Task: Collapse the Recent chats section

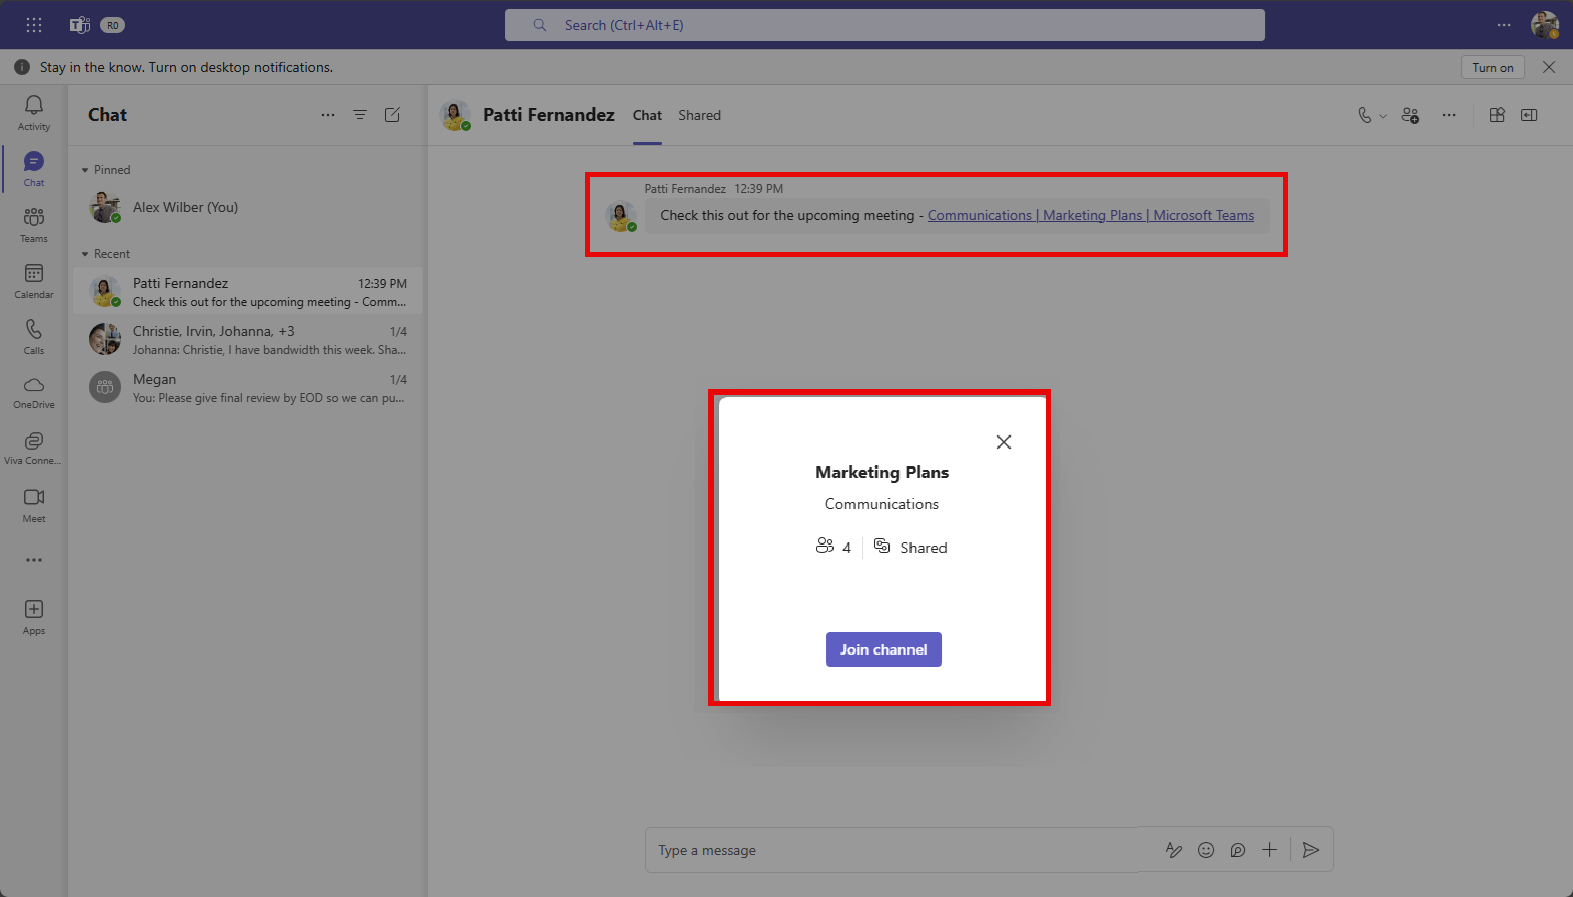Action: point(85,254)
